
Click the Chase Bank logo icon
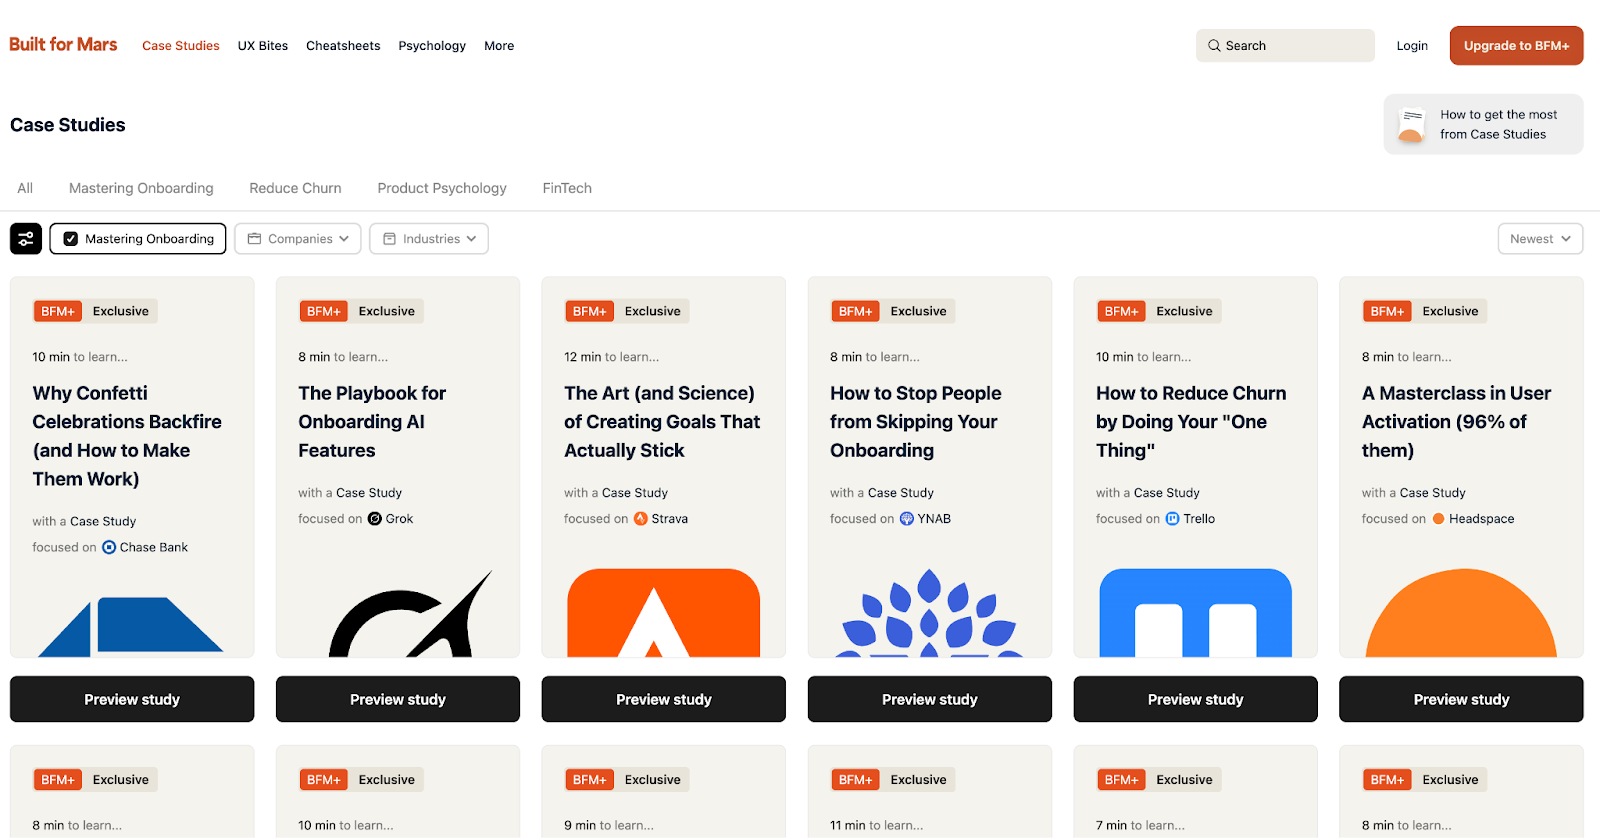[x=109, y=547]
